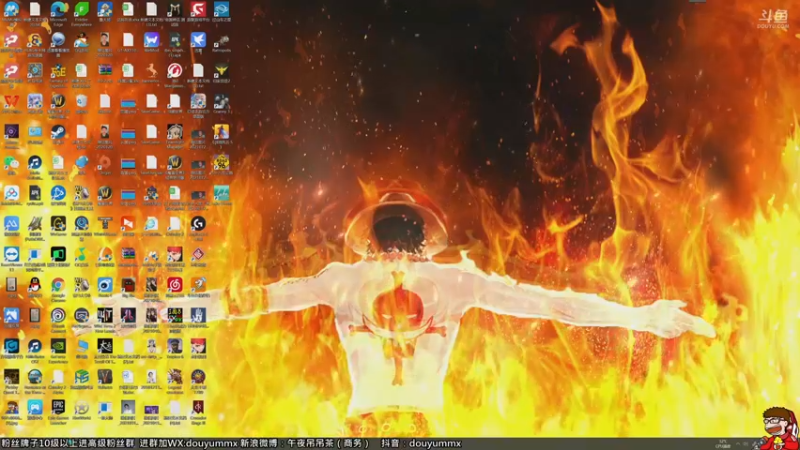800x450 pixels.
Task: Open the Retropolis shortcut
Action: (x=221, y=40)
